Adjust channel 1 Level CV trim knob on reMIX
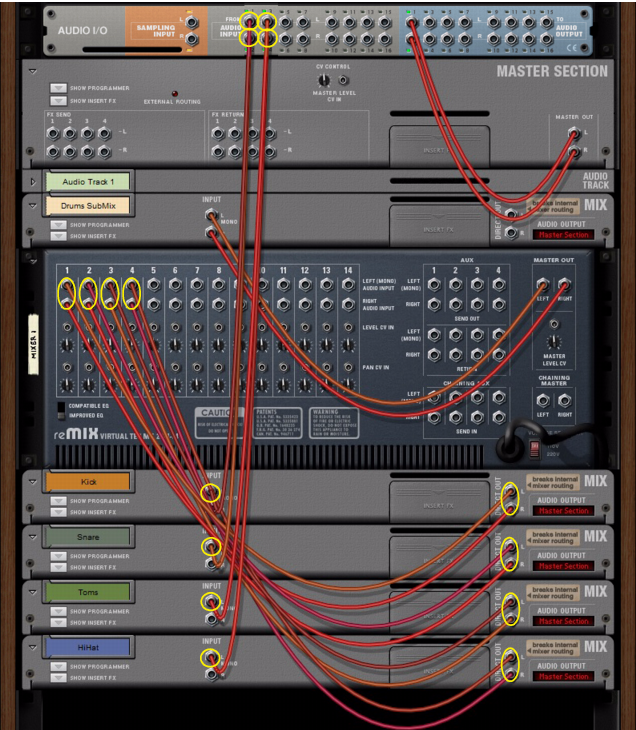636x730 pixels. [68, 345]
